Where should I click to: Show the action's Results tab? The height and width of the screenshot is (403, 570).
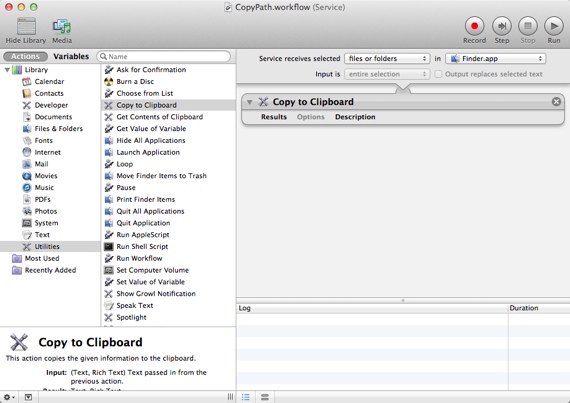point(274,117)
